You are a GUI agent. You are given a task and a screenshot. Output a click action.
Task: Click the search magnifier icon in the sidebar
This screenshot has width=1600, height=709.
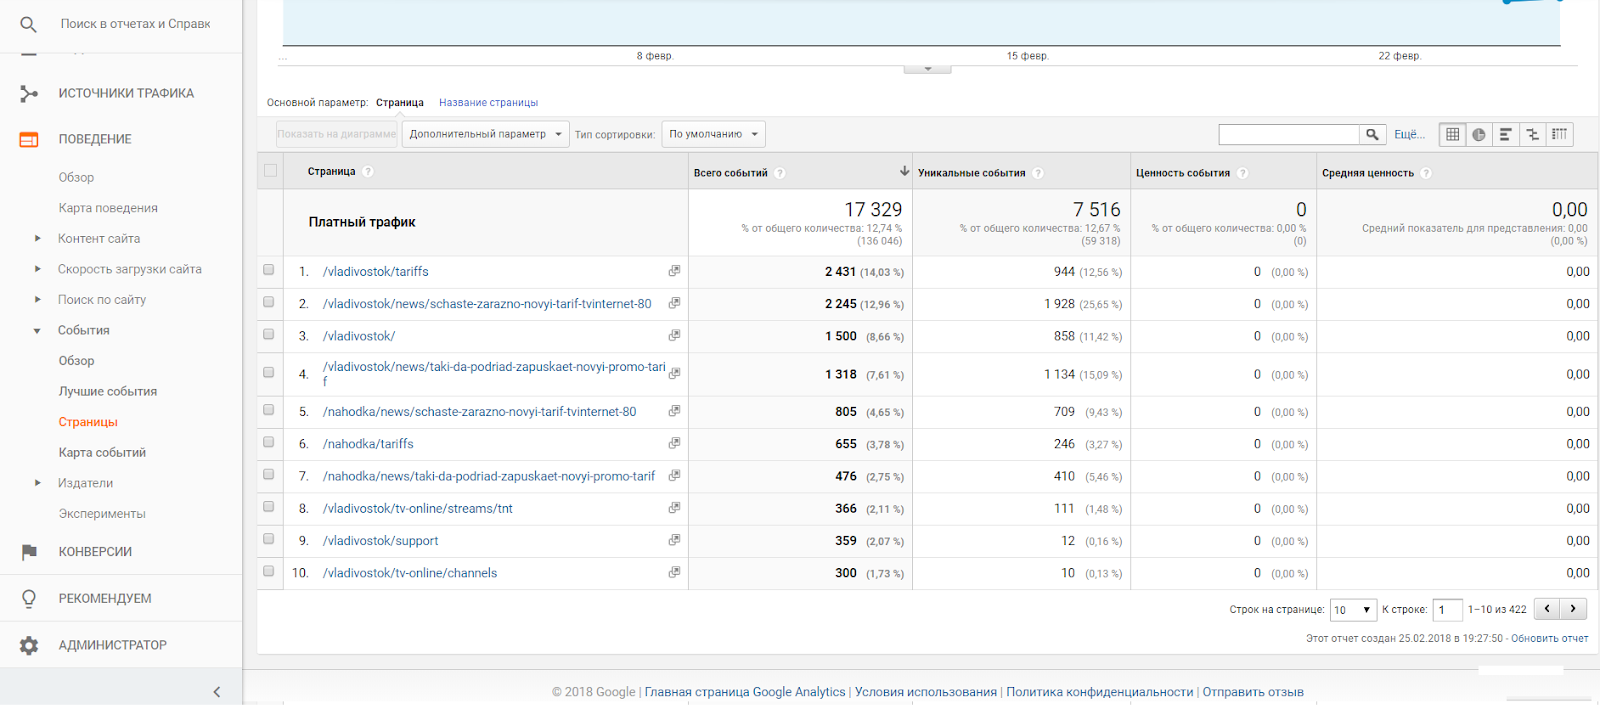28,24
